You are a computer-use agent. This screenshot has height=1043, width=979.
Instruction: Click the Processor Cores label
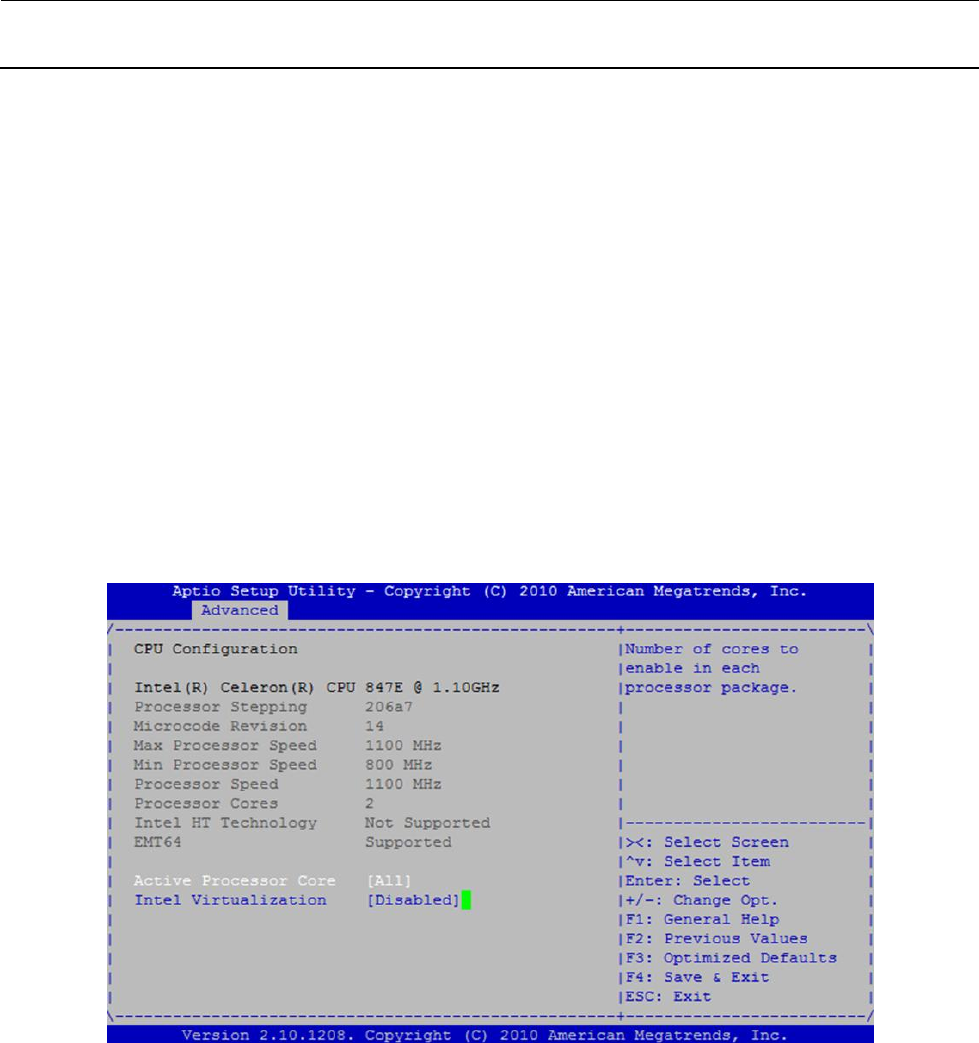tap(206, 804)
